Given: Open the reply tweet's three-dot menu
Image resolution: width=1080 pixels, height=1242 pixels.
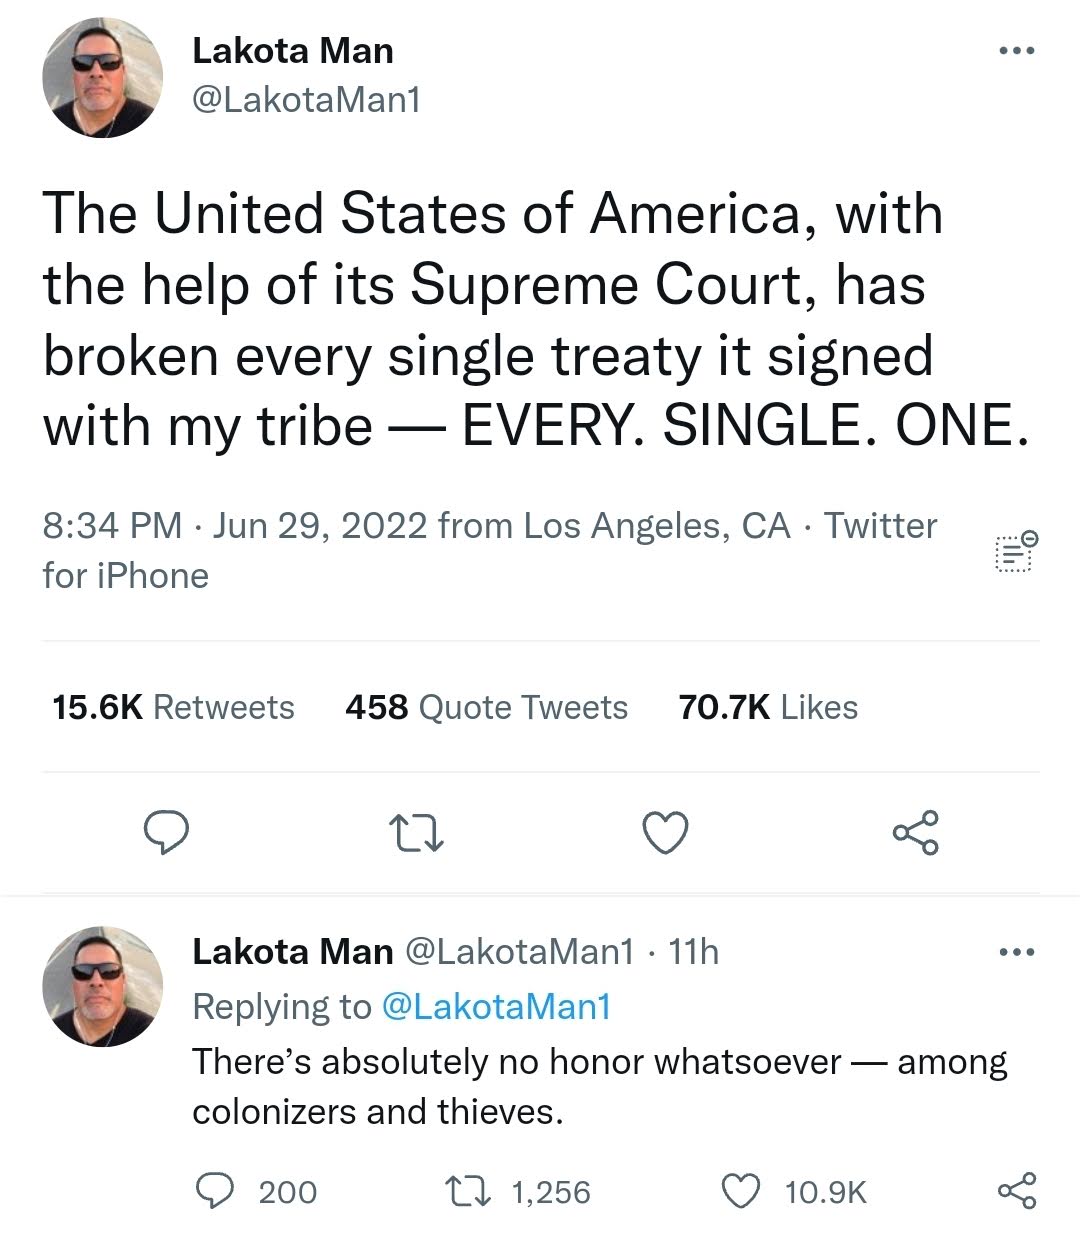Looking at the screenshot, I should click(x=1017, y=952).
